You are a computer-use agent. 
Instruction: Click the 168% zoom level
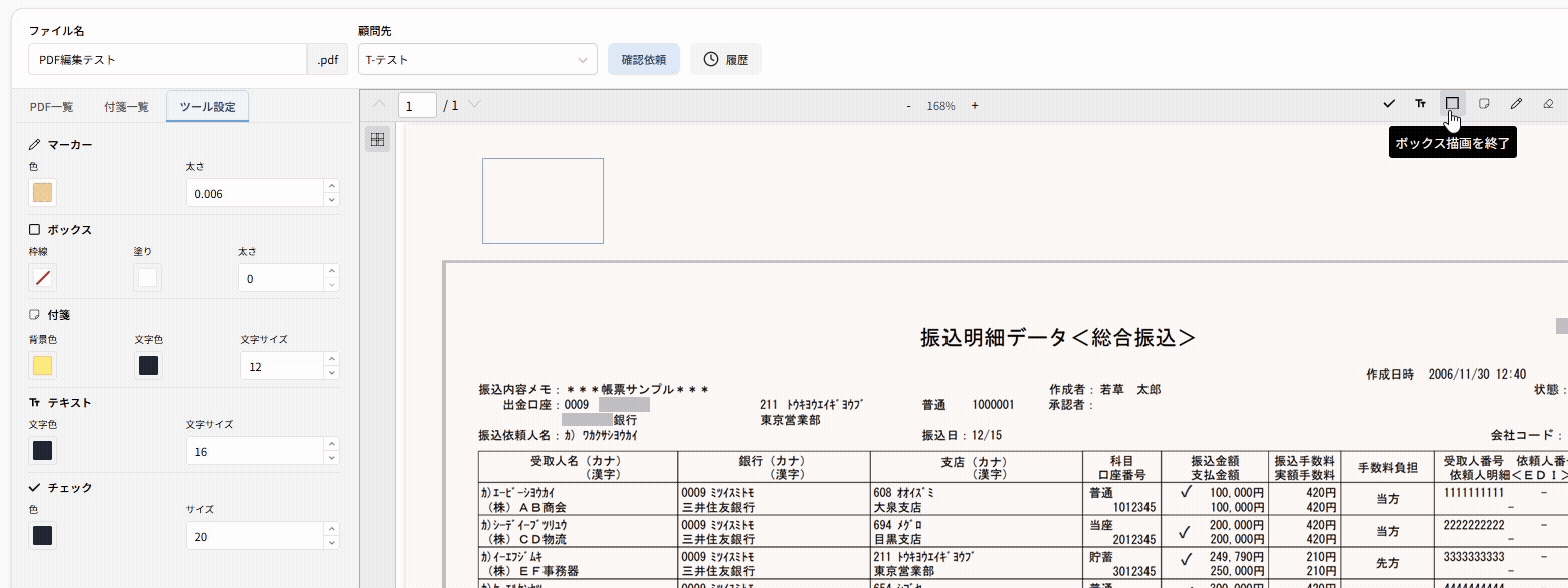(x=940, y=105)
